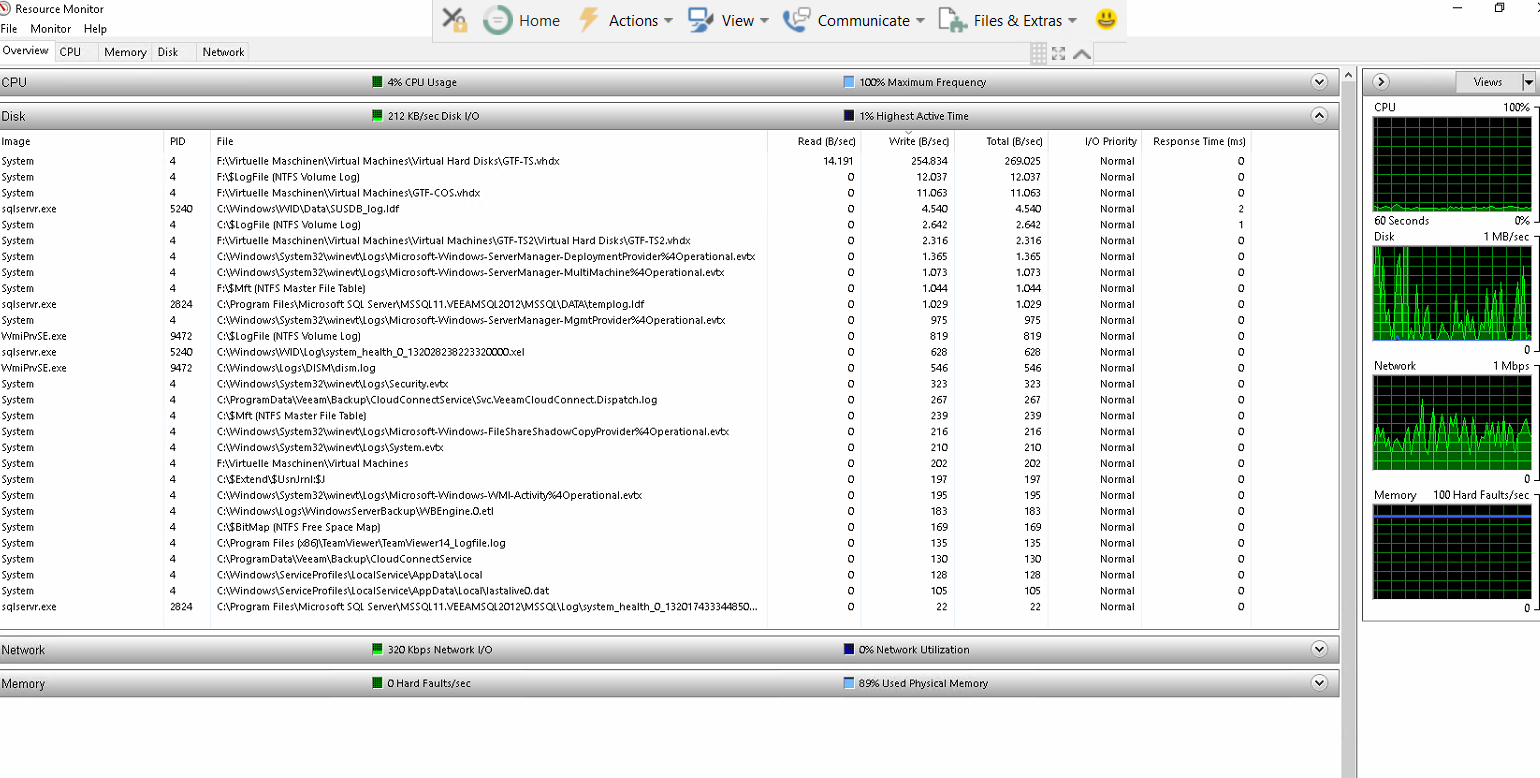The height and width of the screenshot is (778, 1540).
Task: Collapse the Disk section chevron
Action: (1319, 116)
